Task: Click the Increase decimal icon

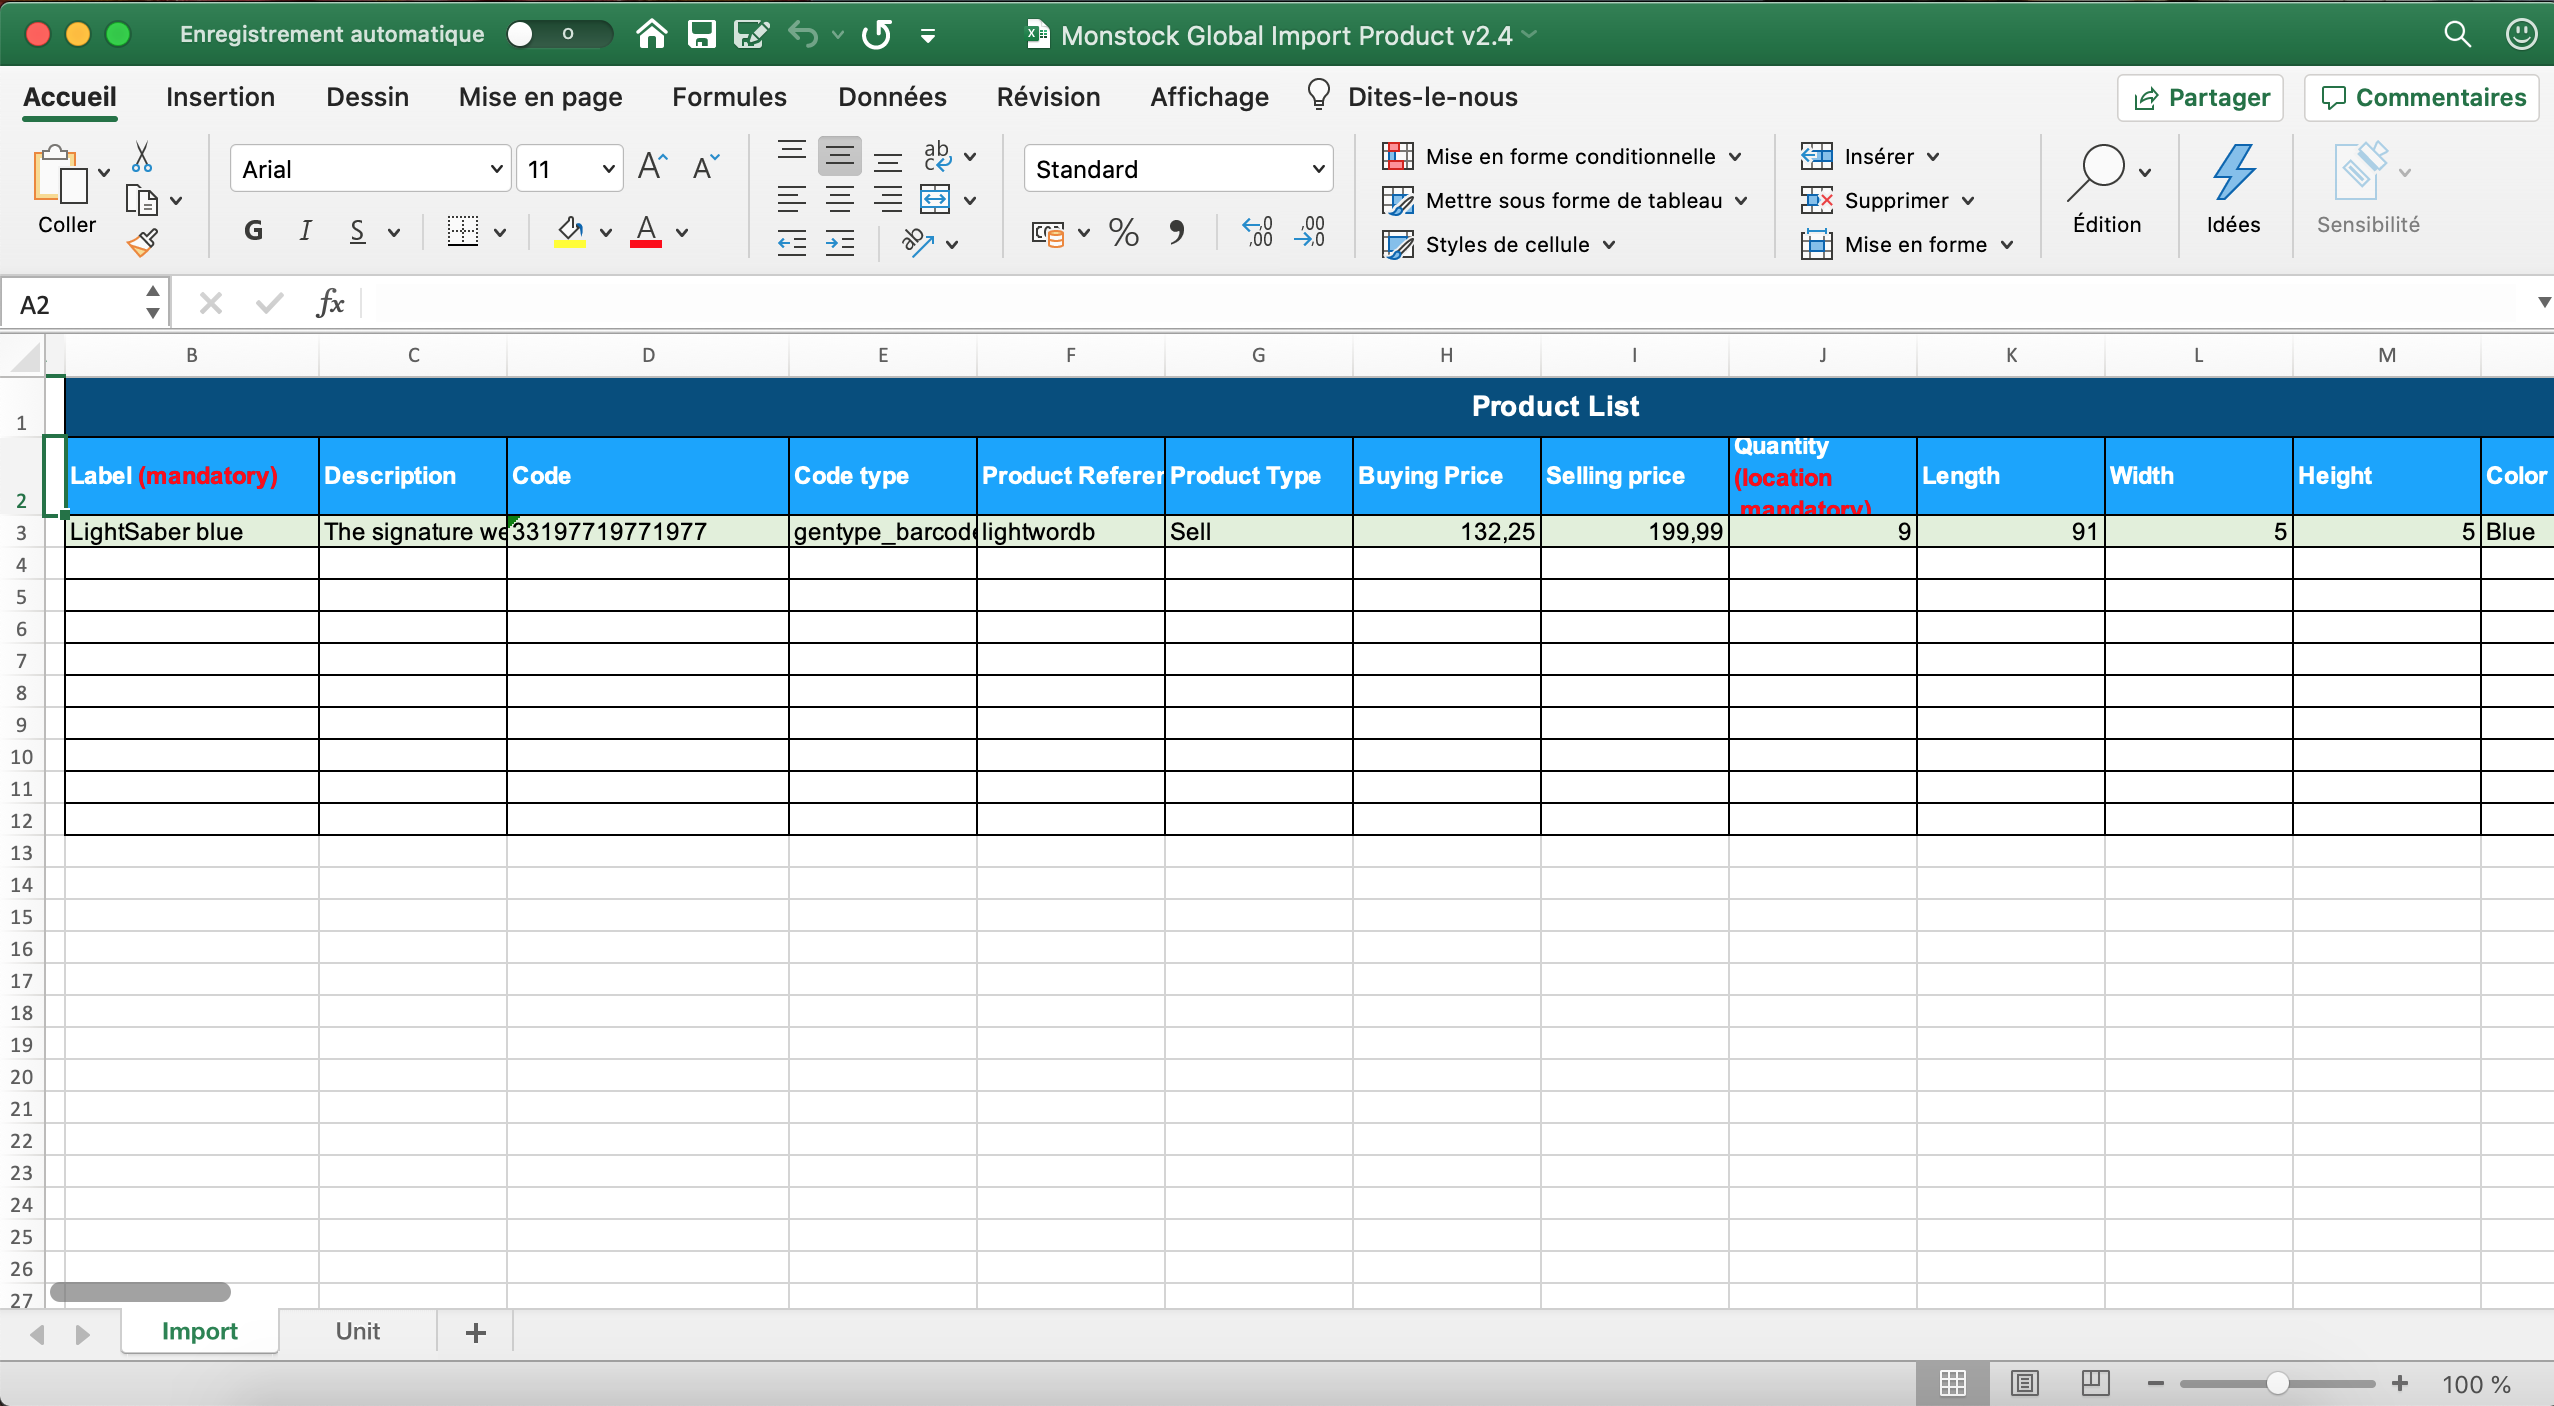Action: click(x=1257, y=233)
